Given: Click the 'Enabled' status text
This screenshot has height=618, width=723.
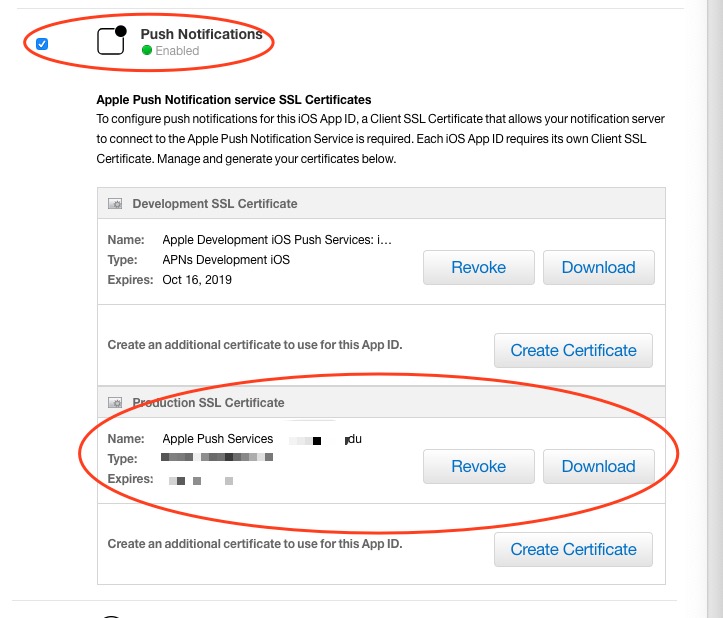Looking at the screenshot, I should (177, 51).
